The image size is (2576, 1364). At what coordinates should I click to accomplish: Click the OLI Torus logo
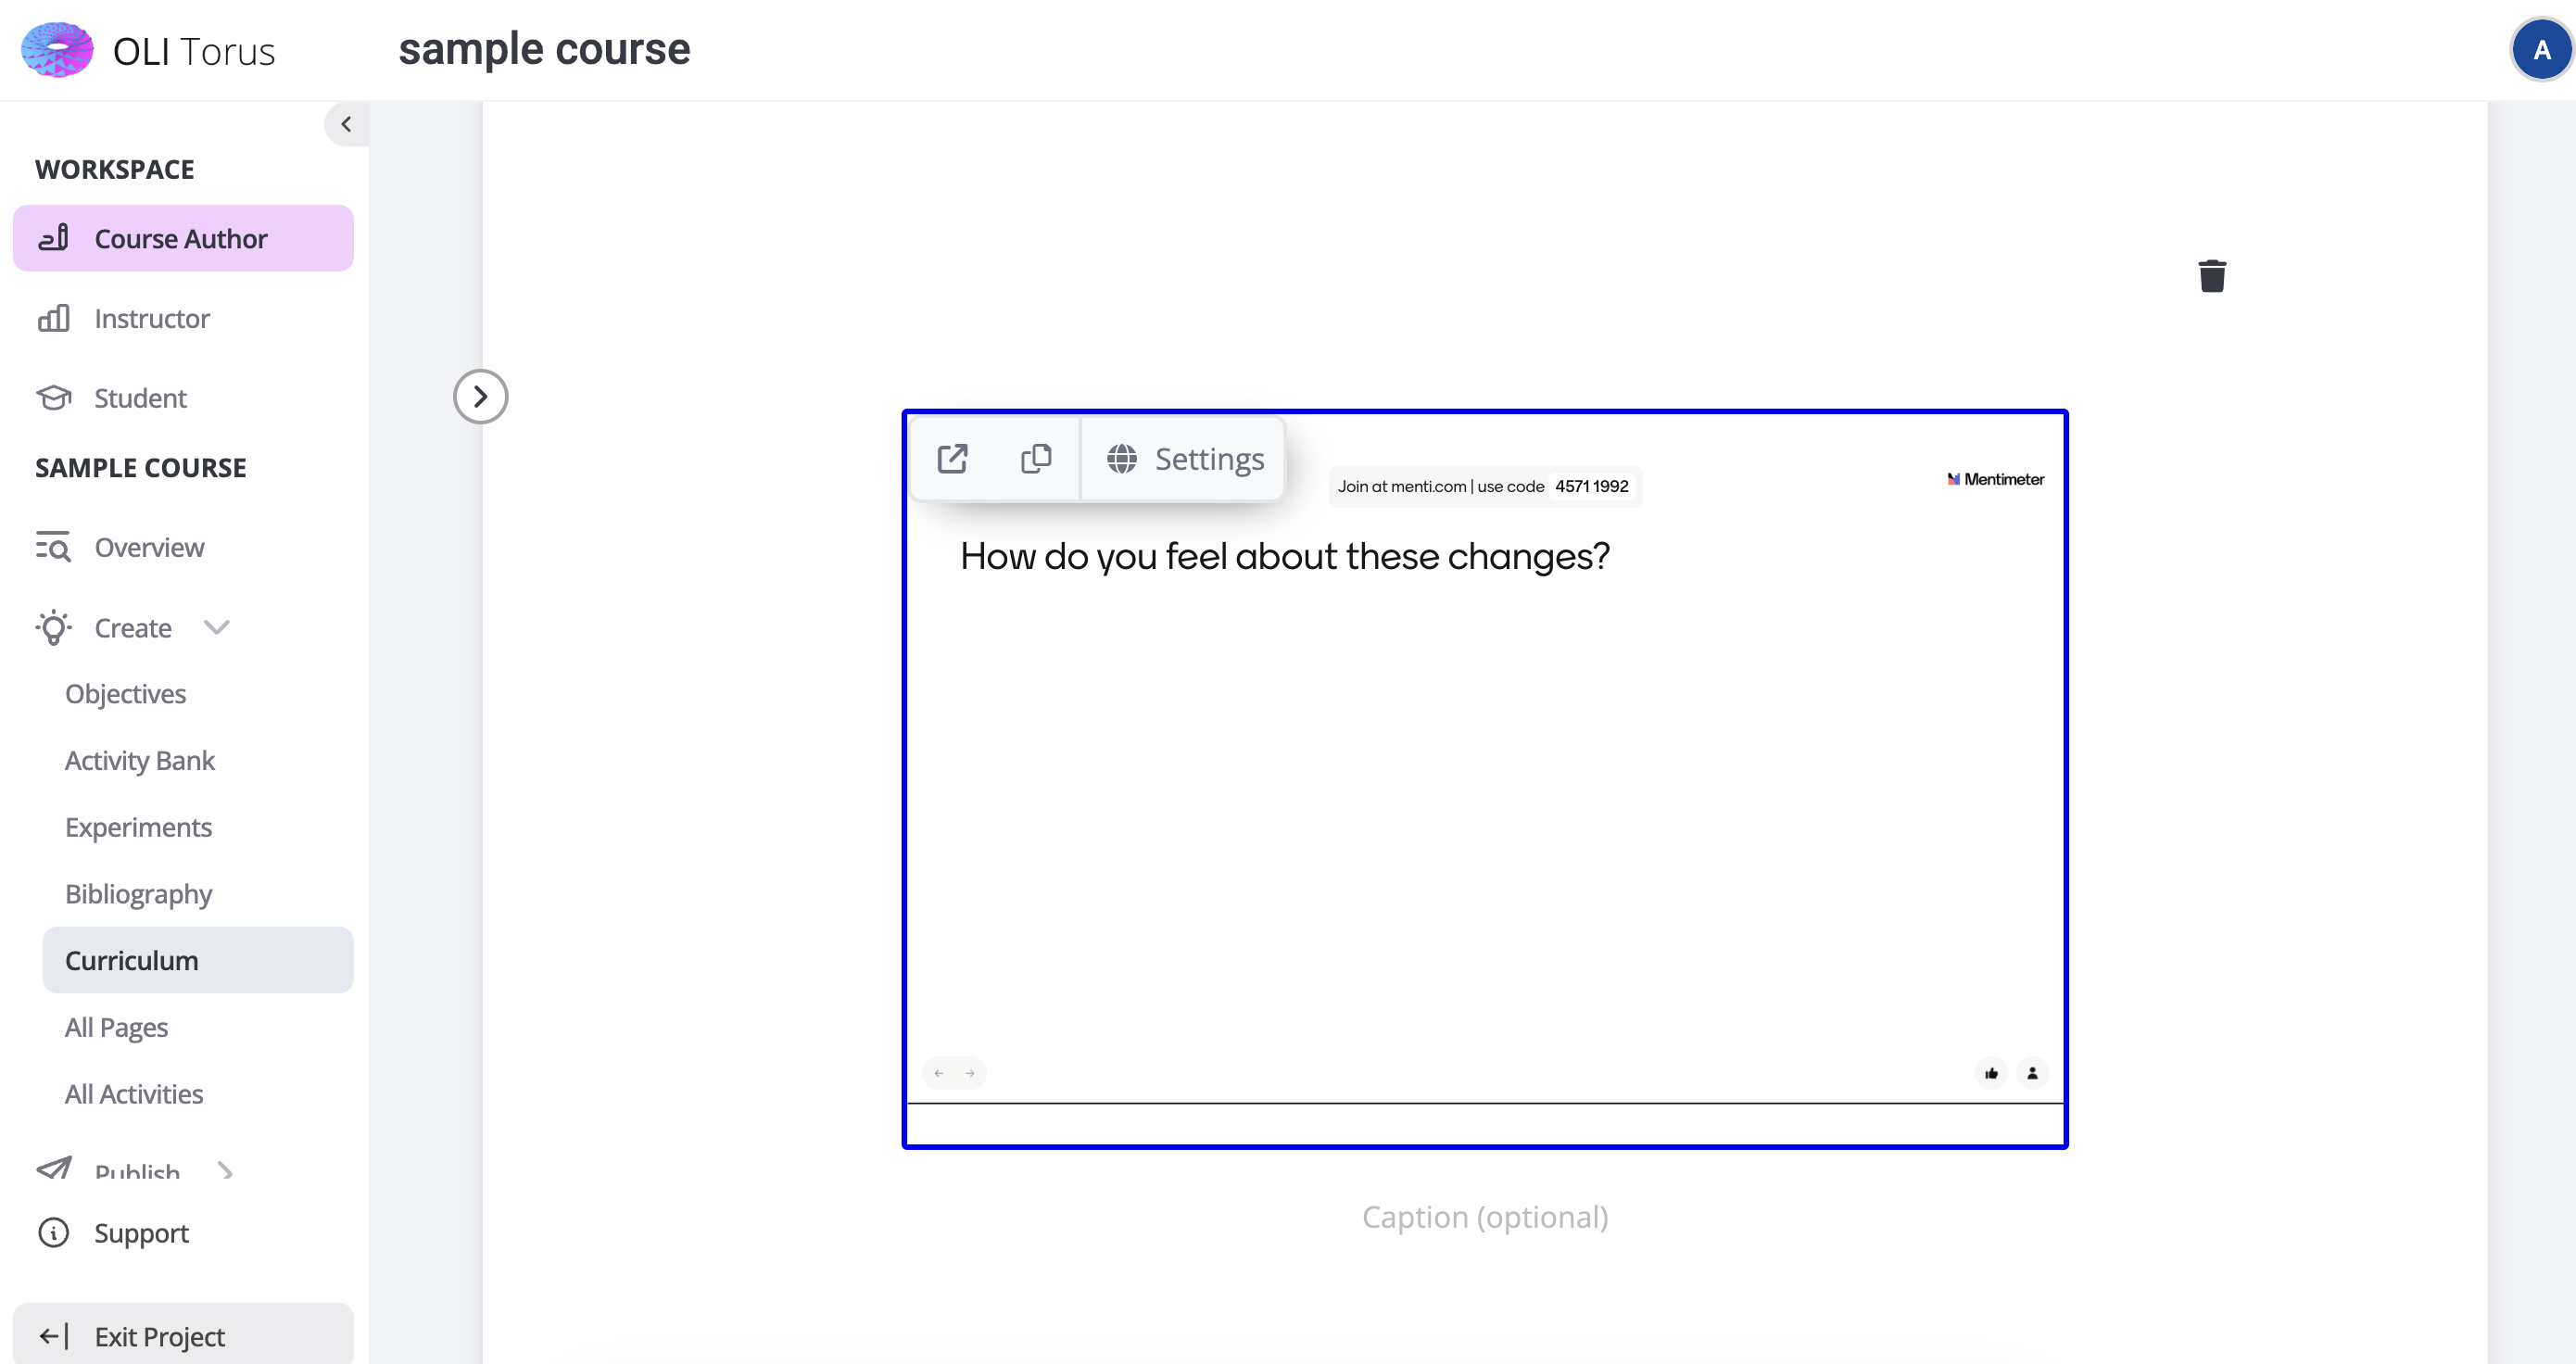click(x=58, y=50)
